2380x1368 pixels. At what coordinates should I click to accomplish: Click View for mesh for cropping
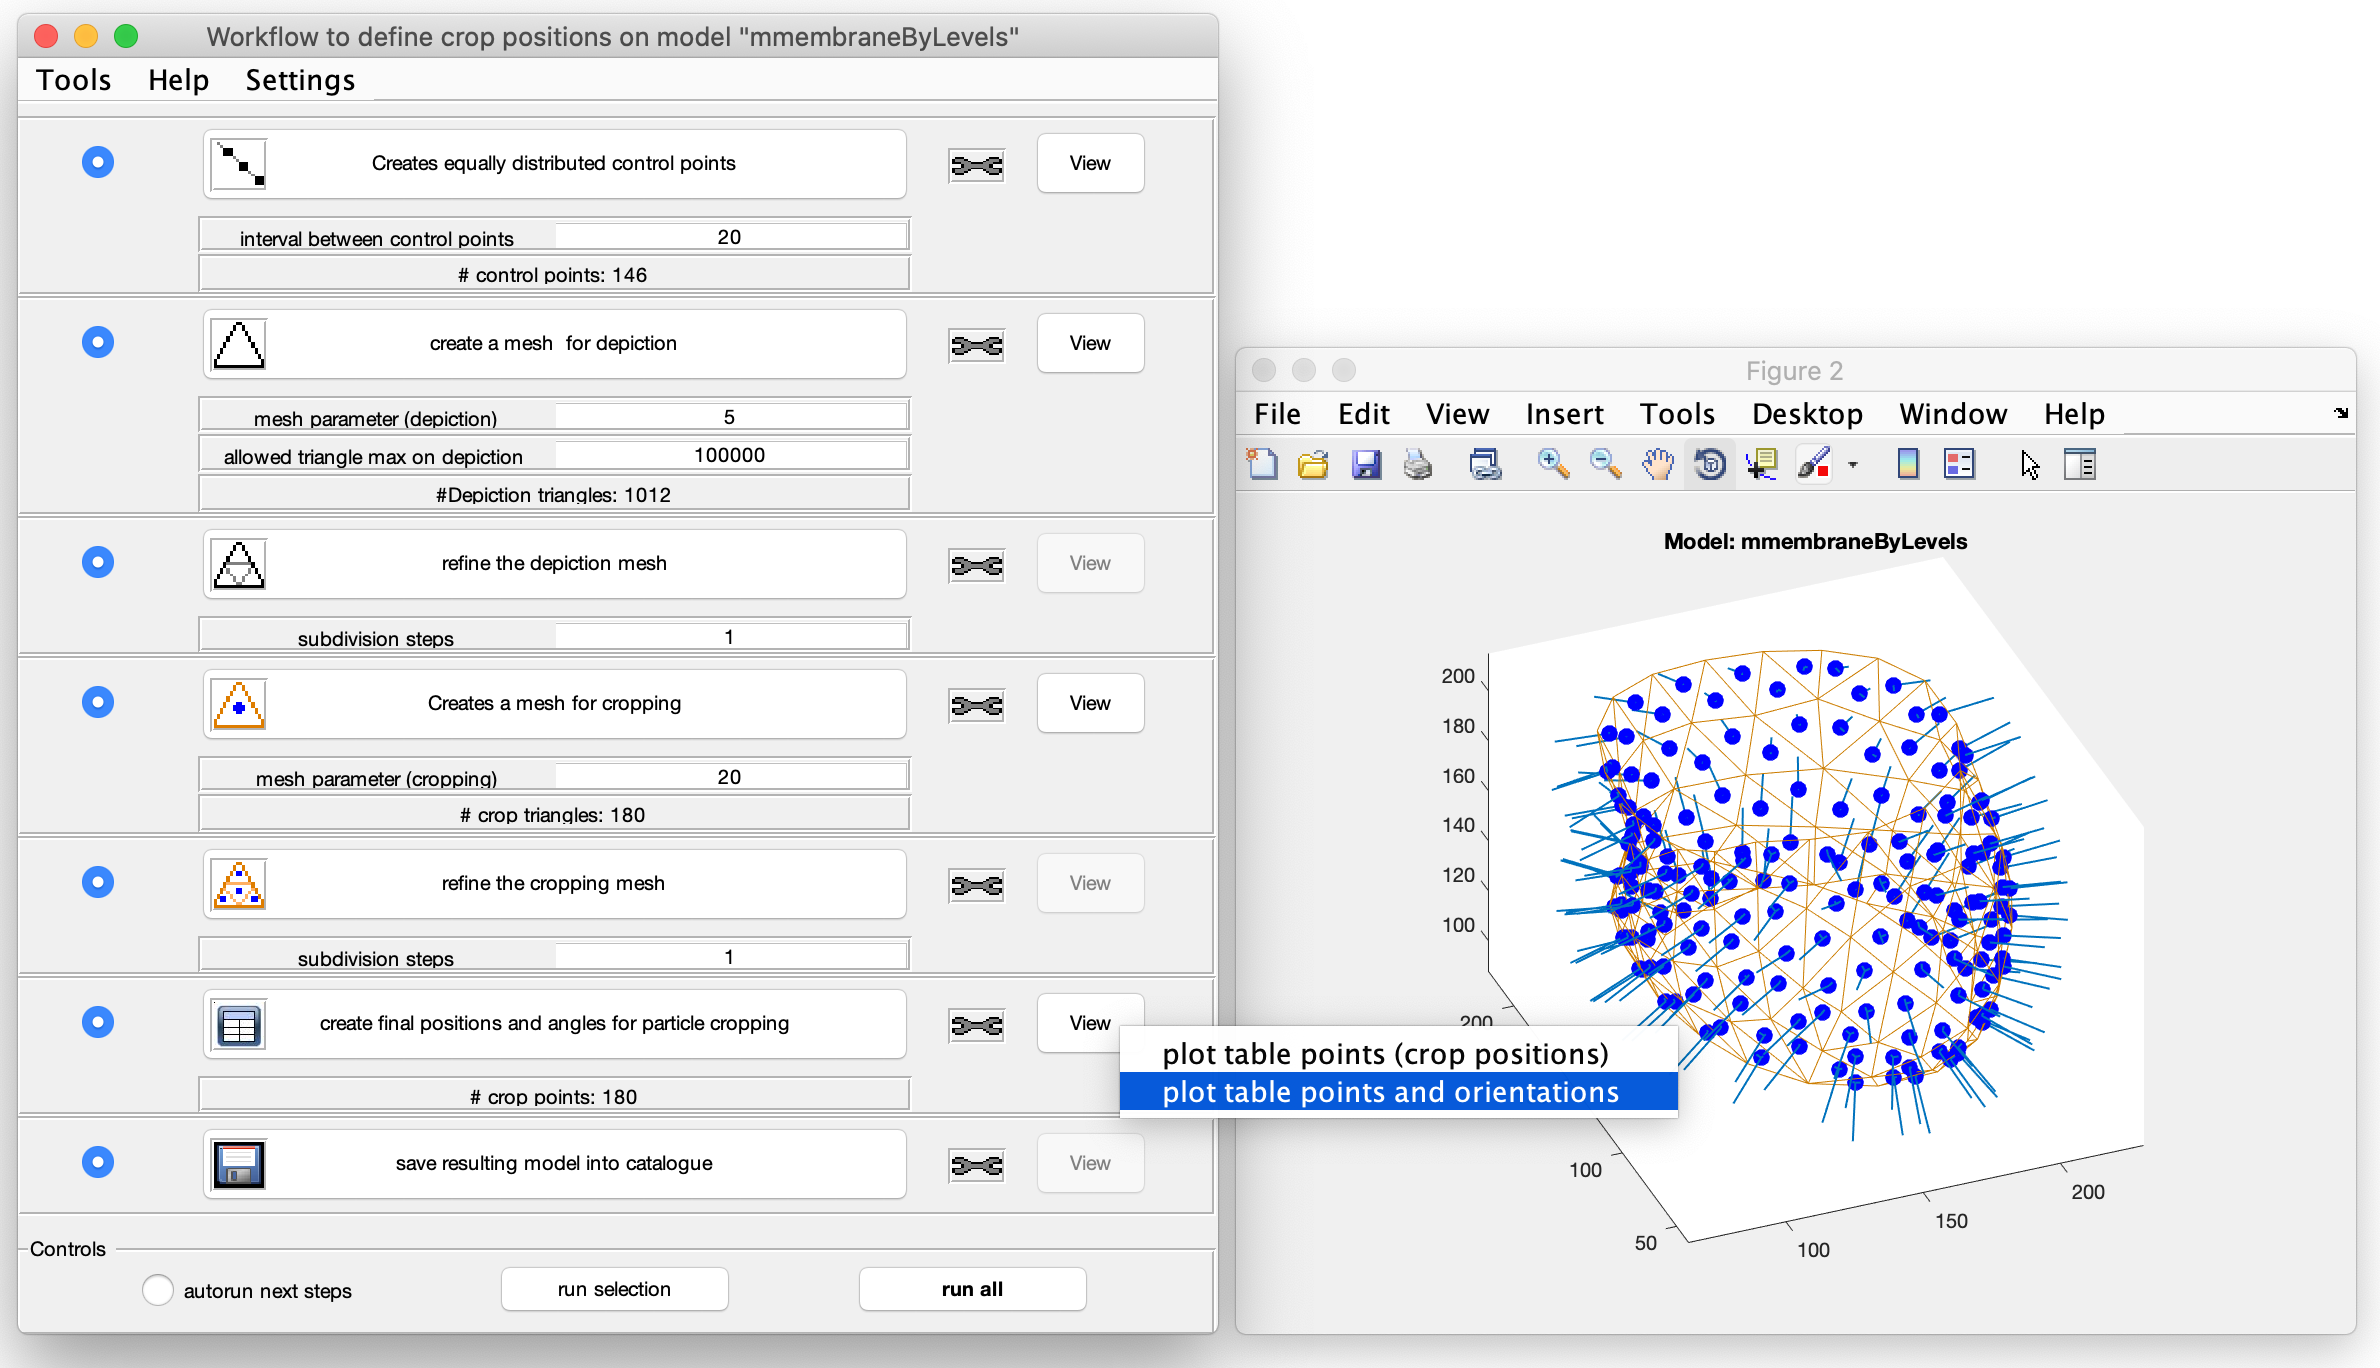tap(1090, 703)
